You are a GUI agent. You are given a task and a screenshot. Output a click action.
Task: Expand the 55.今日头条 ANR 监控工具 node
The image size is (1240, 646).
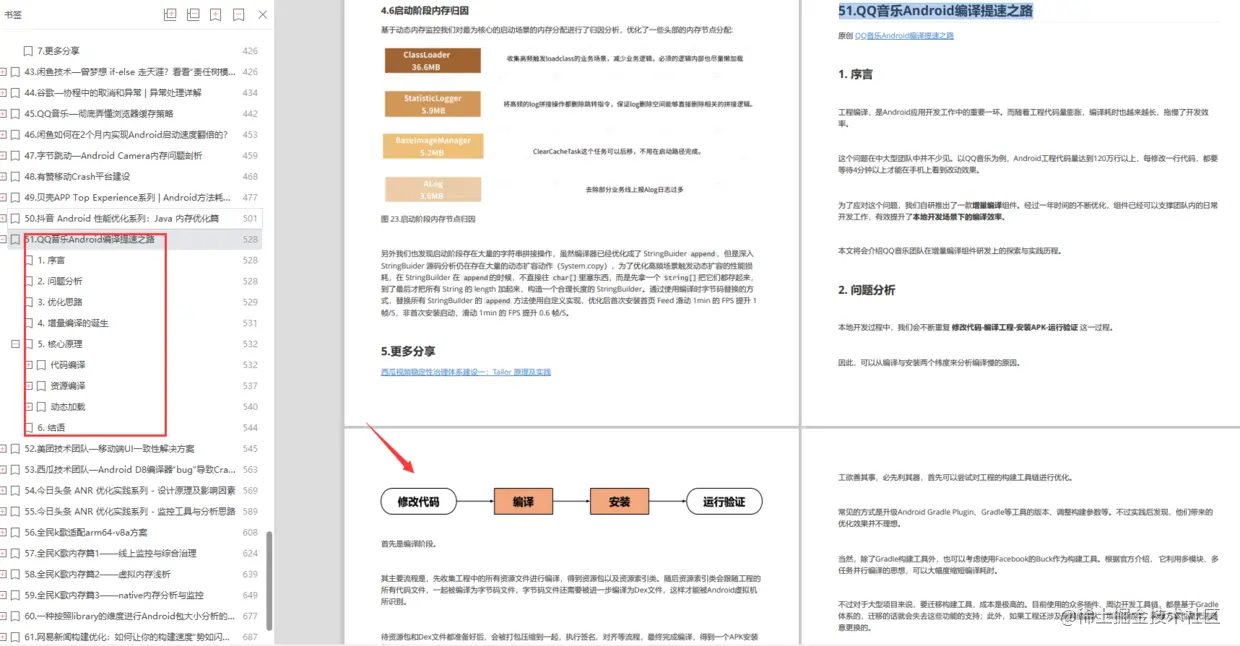tap(3, 511)
